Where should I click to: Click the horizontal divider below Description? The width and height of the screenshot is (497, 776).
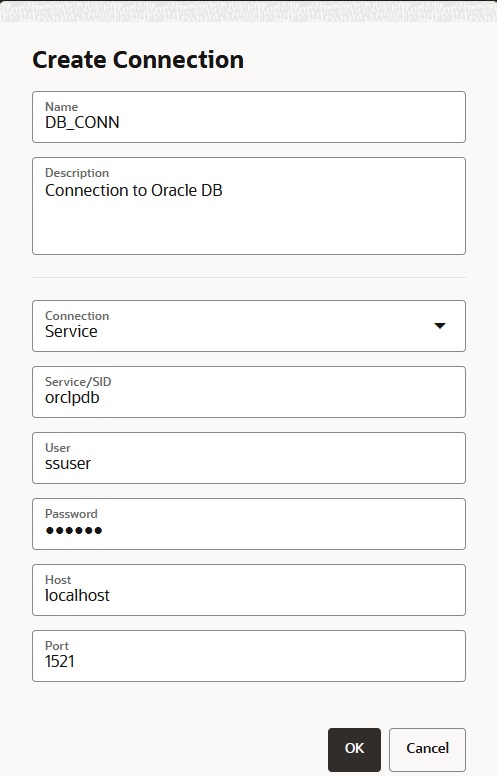[248, 278]
